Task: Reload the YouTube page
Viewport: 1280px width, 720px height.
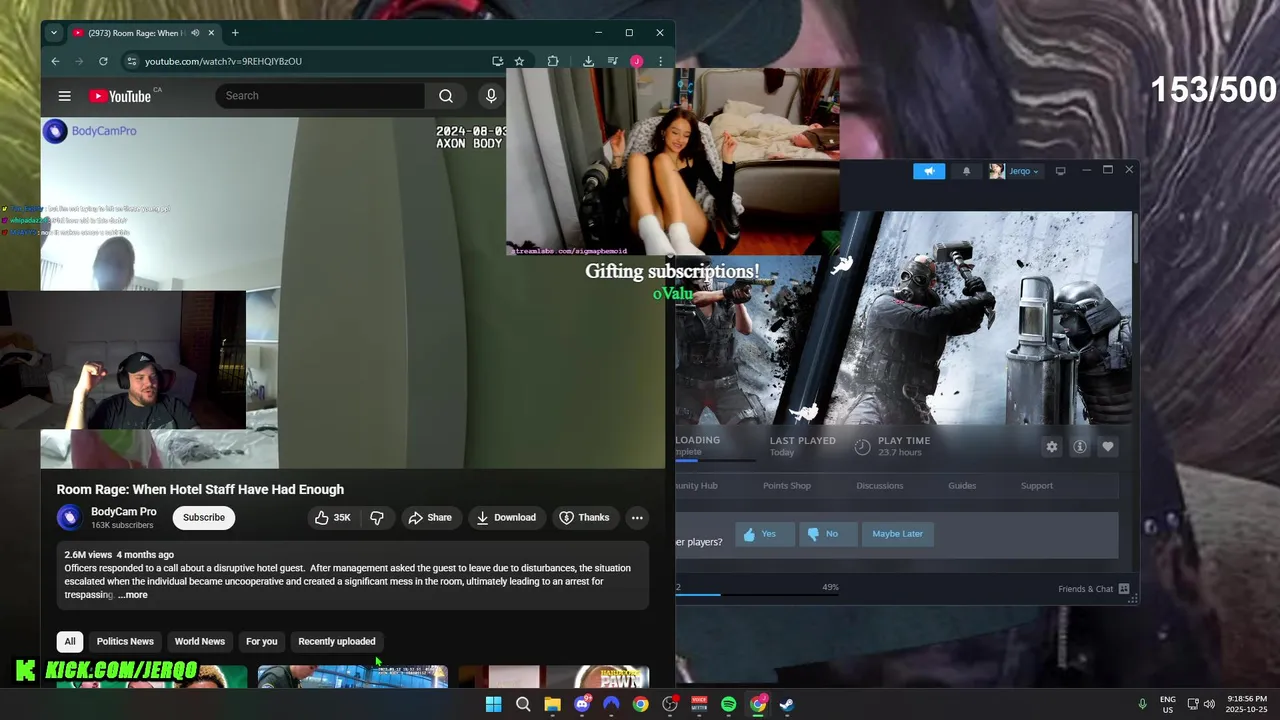Action: point(103,61)
